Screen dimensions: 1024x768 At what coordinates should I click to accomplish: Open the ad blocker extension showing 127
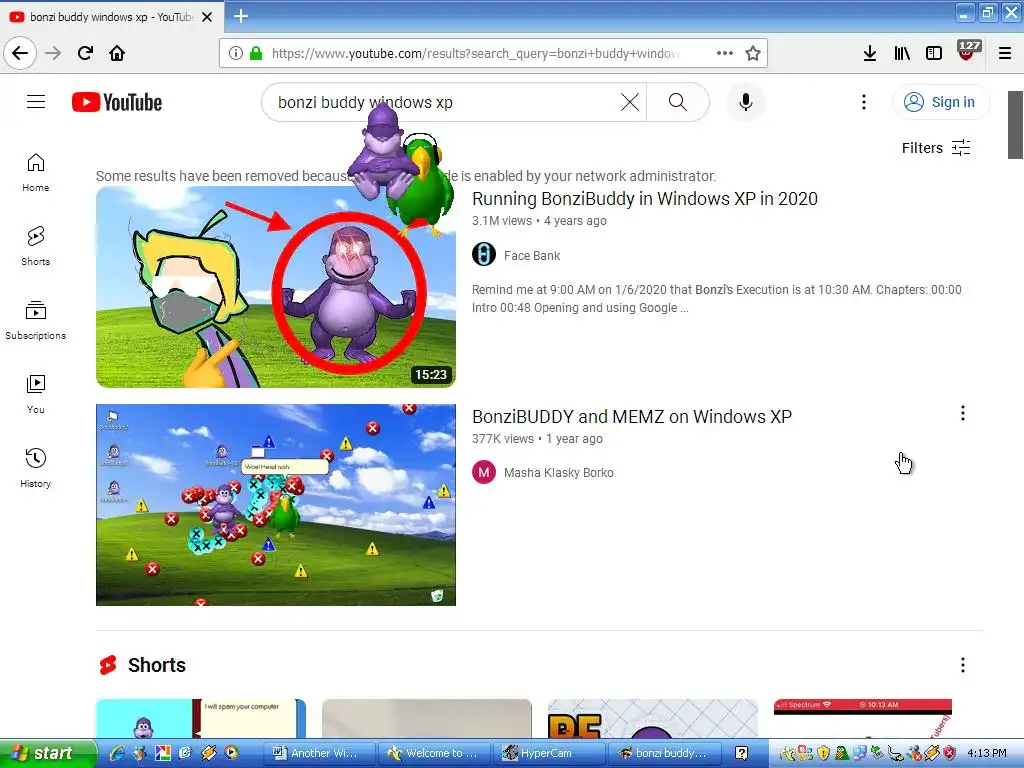[968, 50]
